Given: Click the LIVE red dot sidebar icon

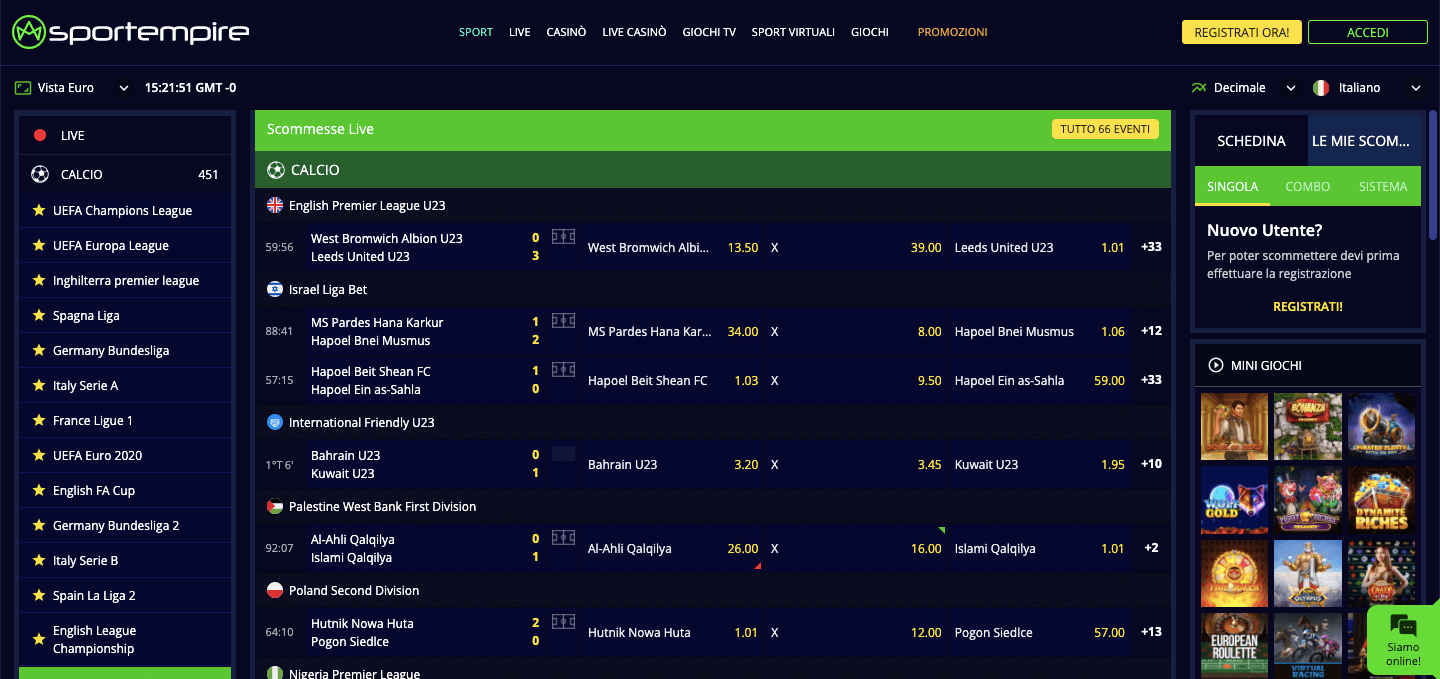Looking at the screenshot, I should [38, 135].
